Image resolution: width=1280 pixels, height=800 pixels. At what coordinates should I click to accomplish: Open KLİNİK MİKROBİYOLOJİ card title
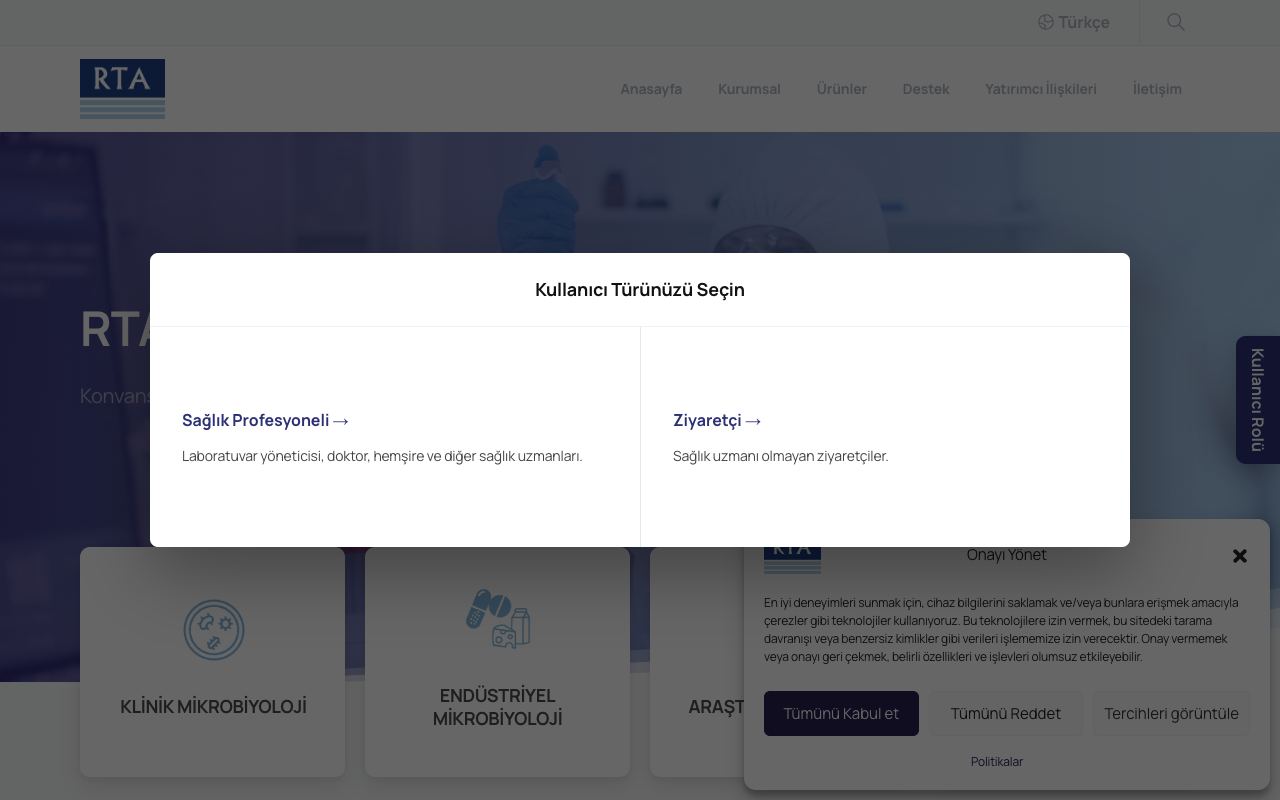[x=213, y=707]
